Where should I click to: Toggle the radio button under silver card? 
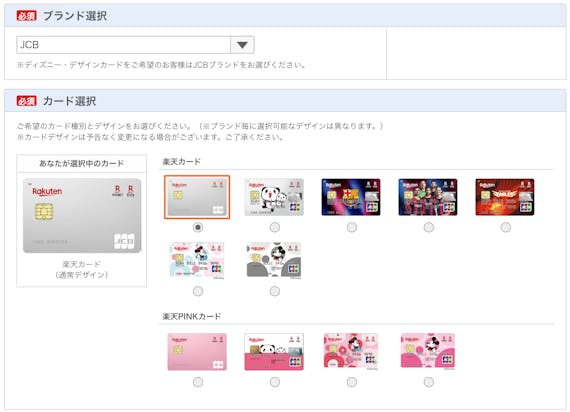tap(198, 228)
